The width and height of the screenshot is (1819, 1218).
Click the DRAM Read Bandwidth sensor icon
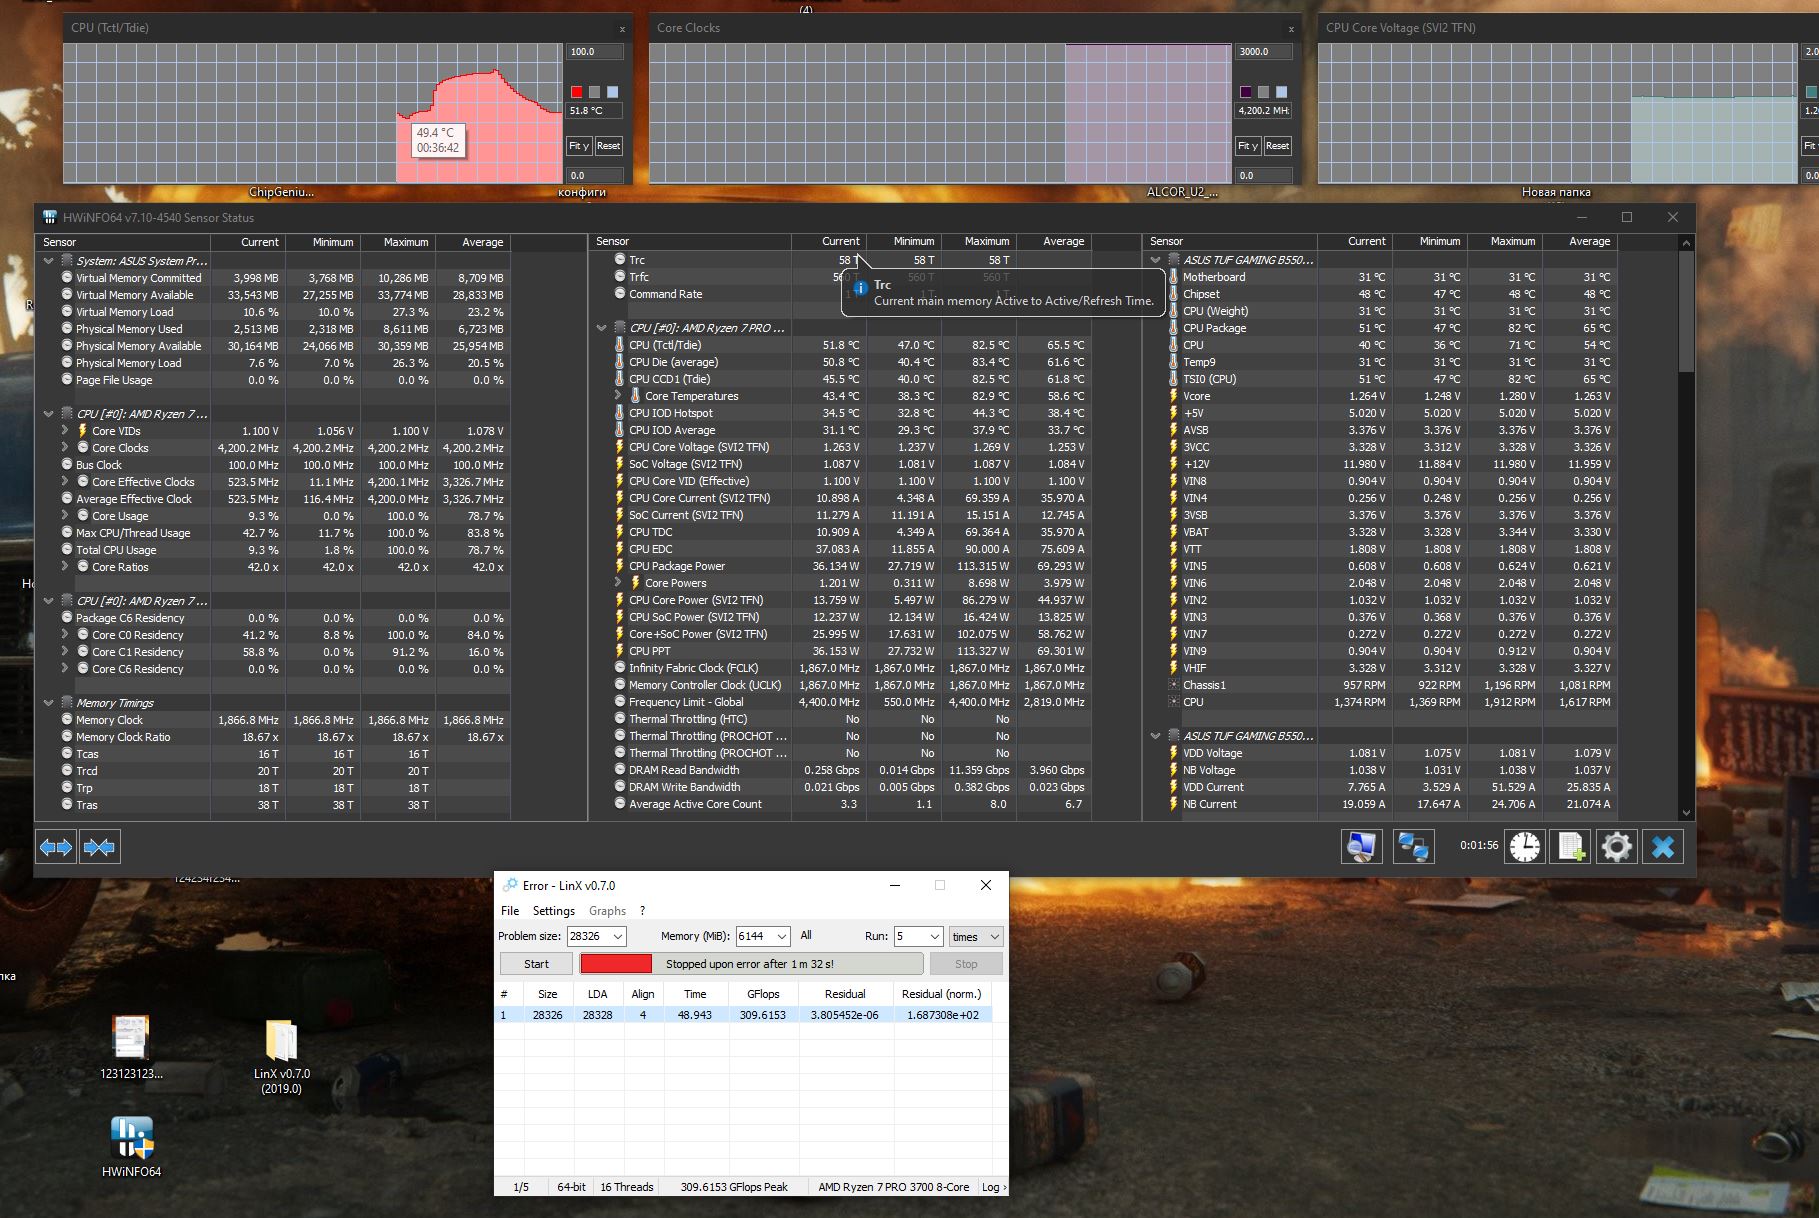click(x=620, y=770)
